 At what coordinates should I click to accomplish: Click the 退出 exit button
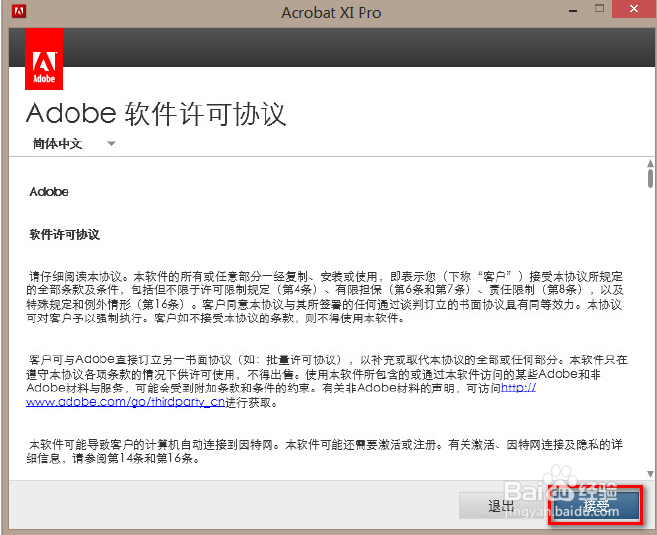(503, 505)
